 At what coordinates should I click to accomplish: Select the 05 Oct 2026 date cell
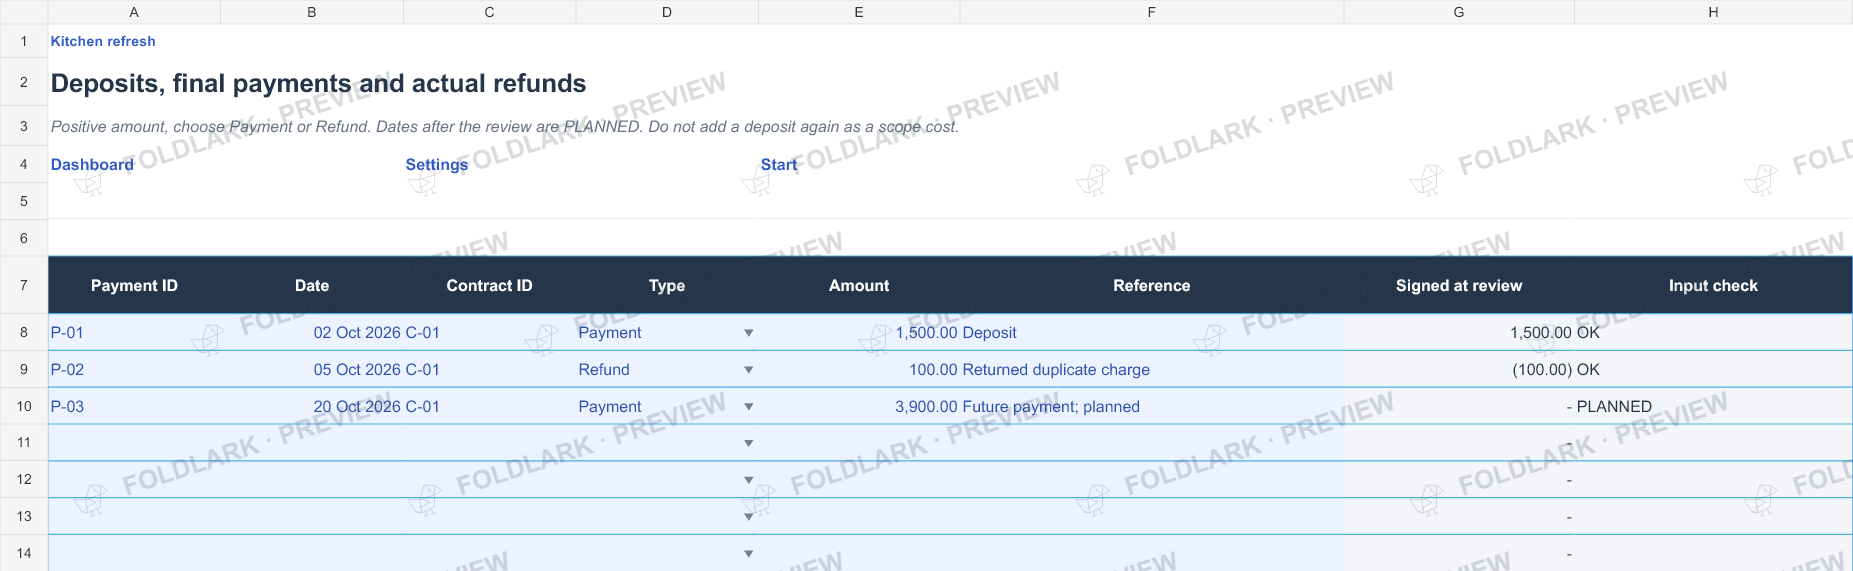[312, 369]
